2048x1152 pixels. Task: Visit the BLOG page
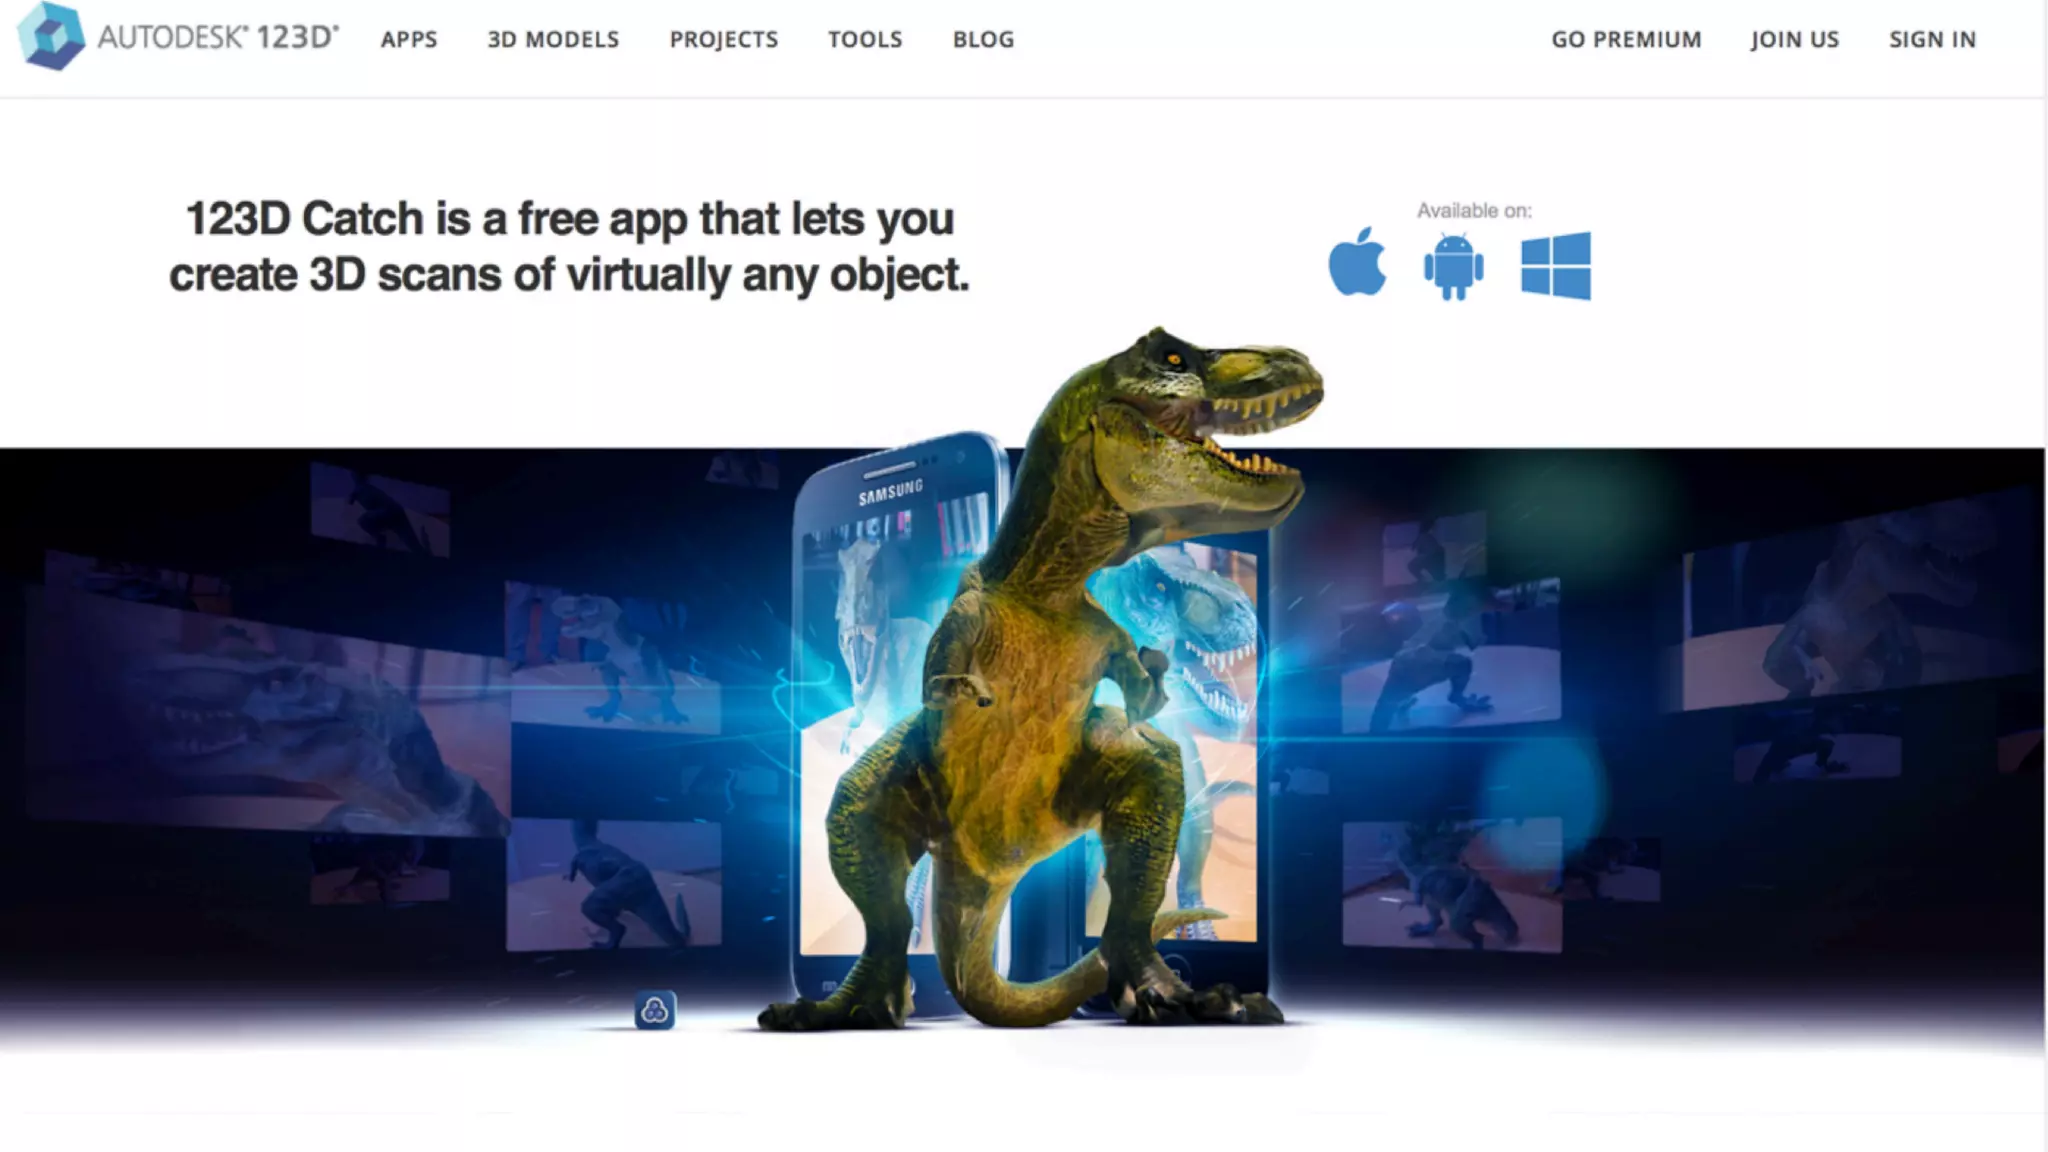(x=983, y=39)
